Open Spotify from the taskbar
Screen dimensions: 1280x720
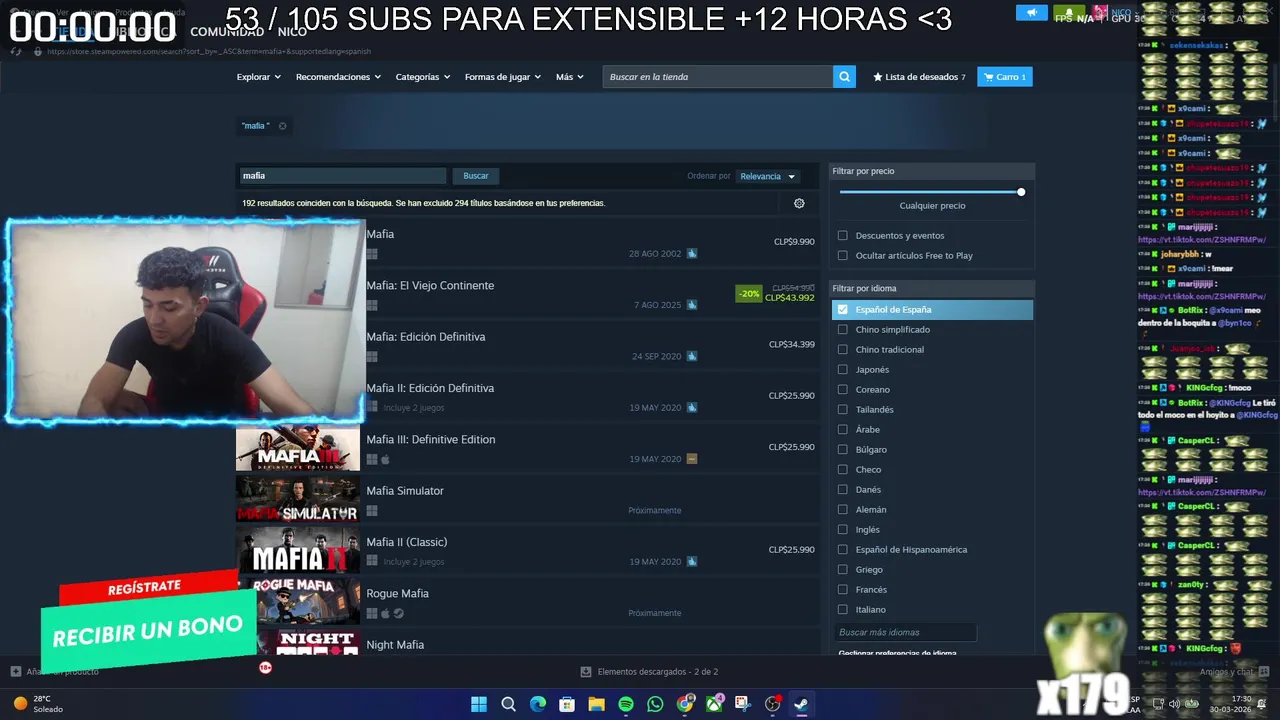[626, 704]
